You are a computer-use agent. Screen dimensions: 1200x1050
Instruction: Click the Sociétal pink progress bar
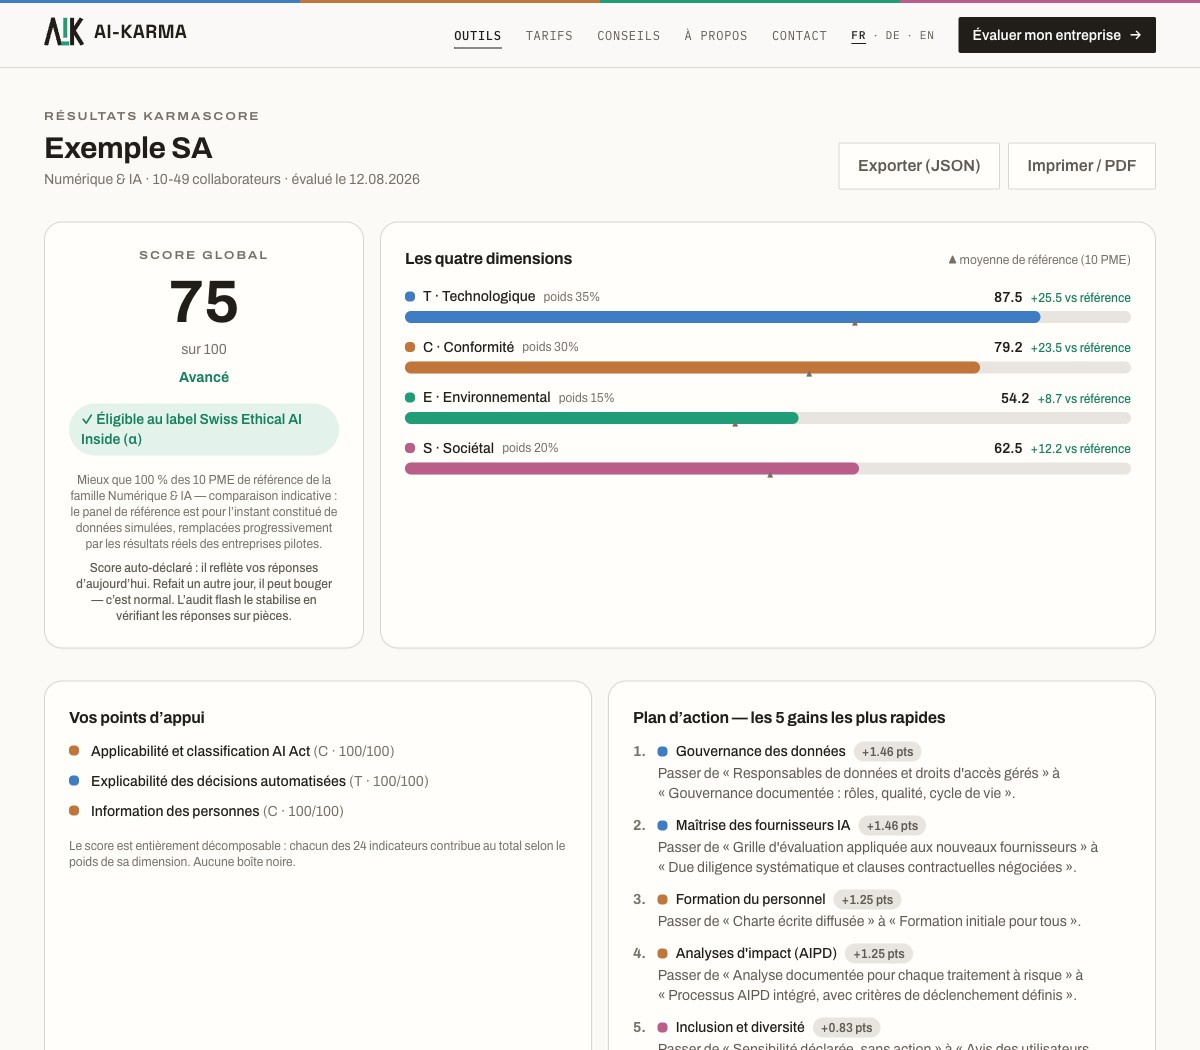click(632, 468)
